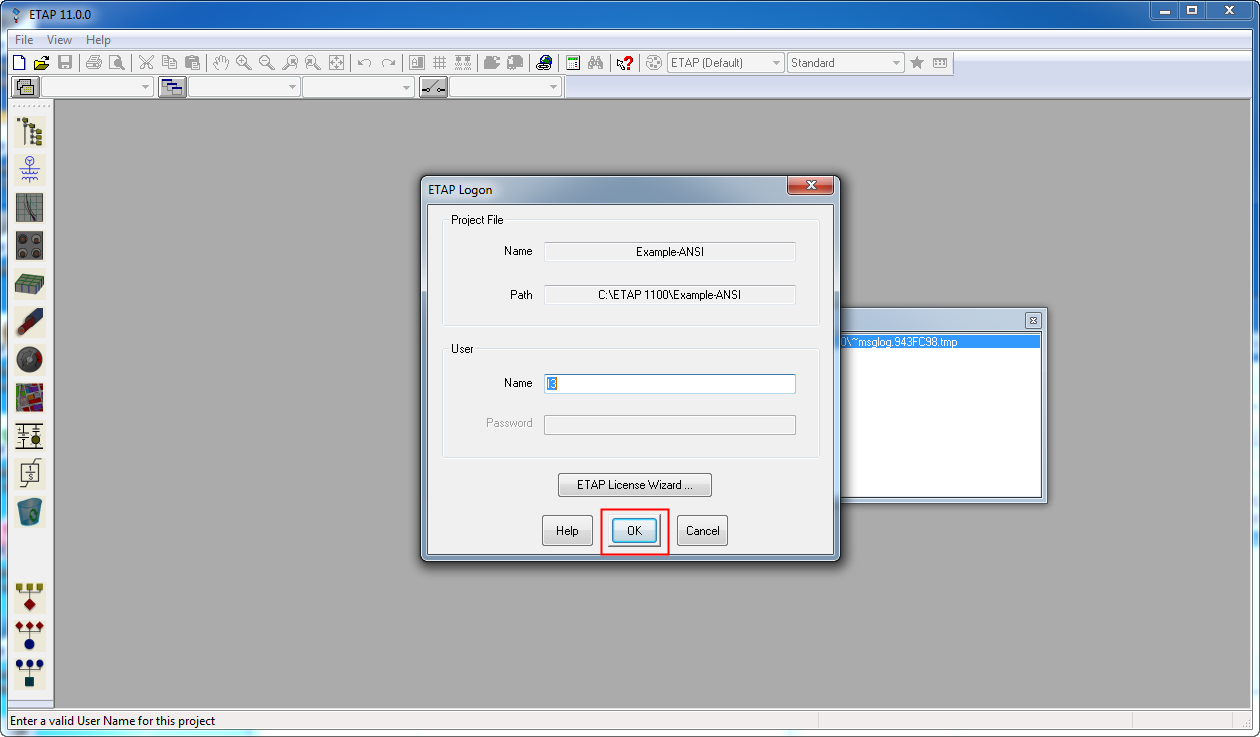
Task: Open the ETAP License Wizard
Action: pos(634,485)
